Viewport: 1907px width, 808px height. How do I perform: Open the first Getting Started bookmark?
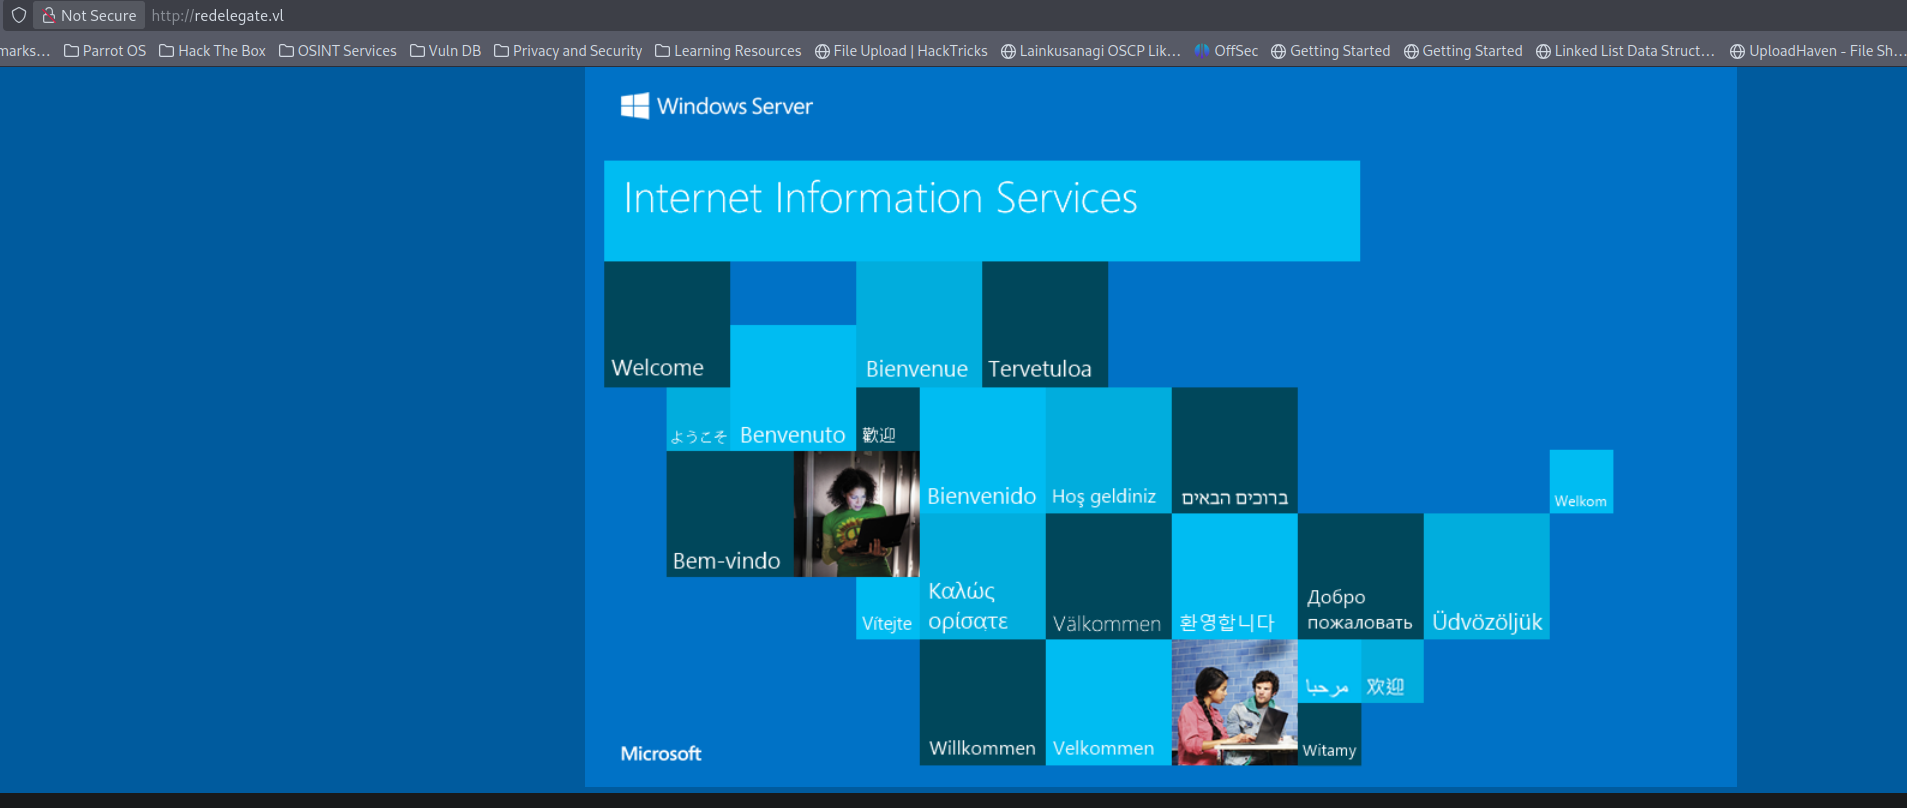click(x=1330, y=51)
